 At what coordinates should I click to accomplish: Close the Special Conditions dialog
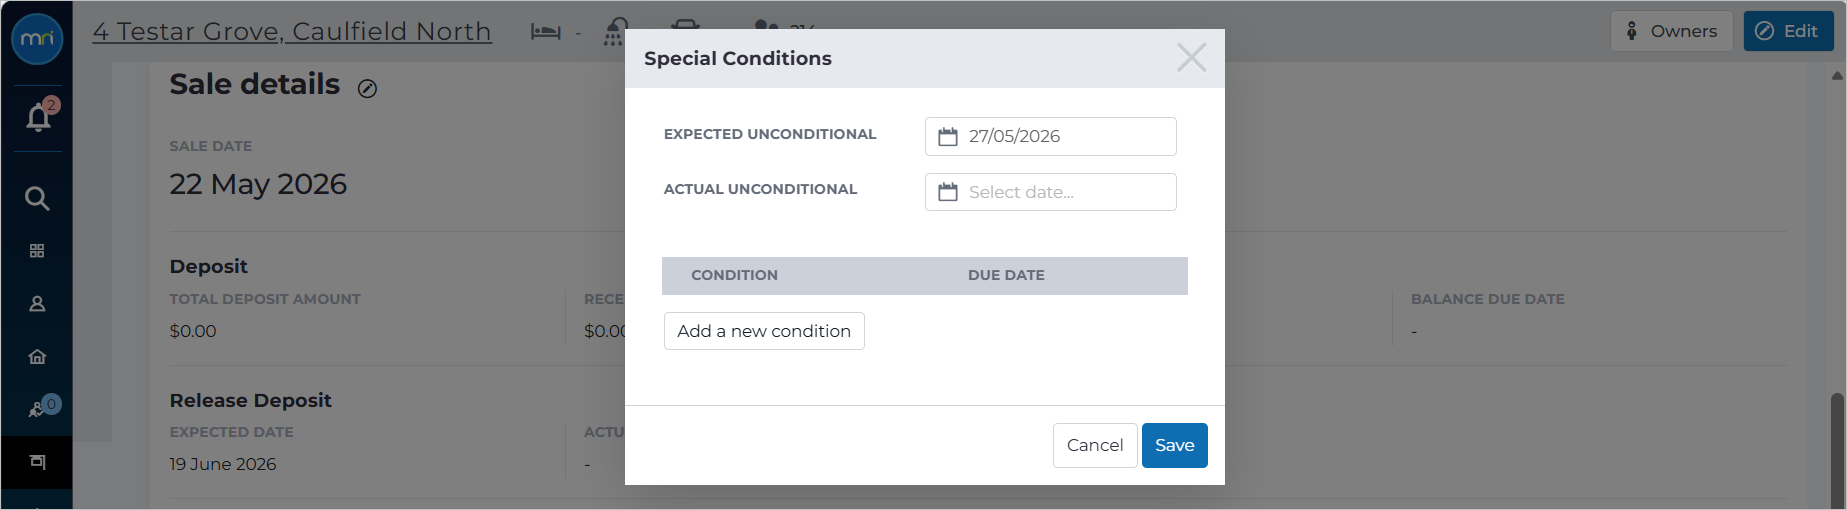1191,58
